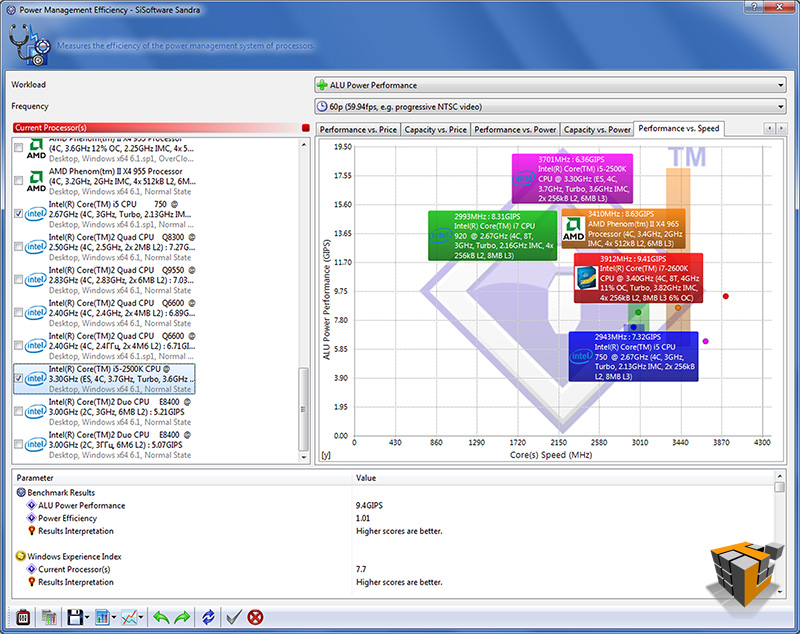Click the green plus icon in Workload box
The height and width of the screenshot is (634, 800).
click(x=322, y=85)
